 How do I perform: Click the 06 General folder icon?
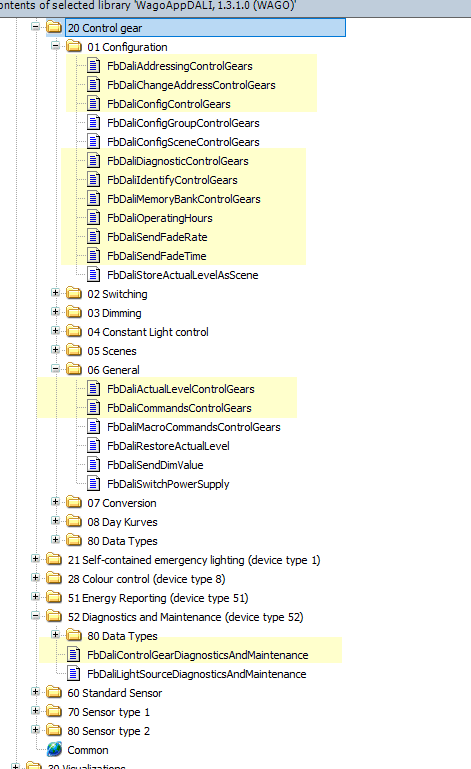coord(74,369)
